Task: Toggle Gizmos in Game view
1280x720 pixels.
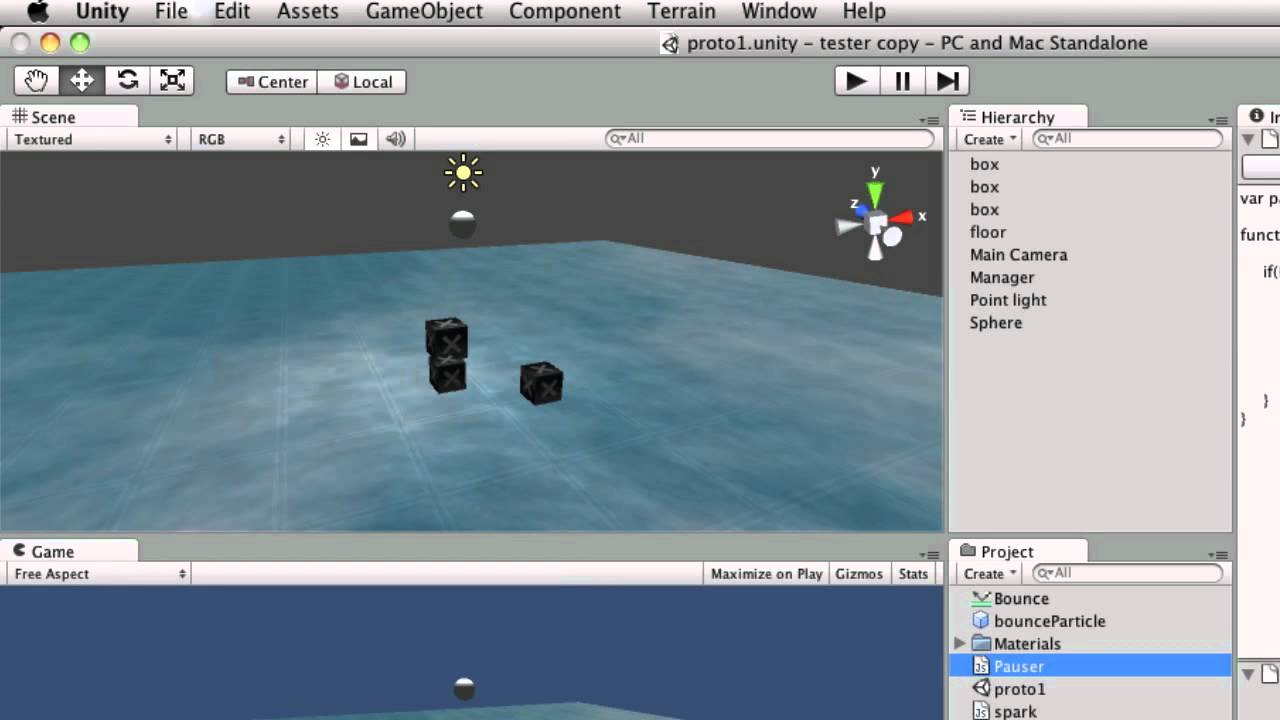Action: tap(859, 574)
